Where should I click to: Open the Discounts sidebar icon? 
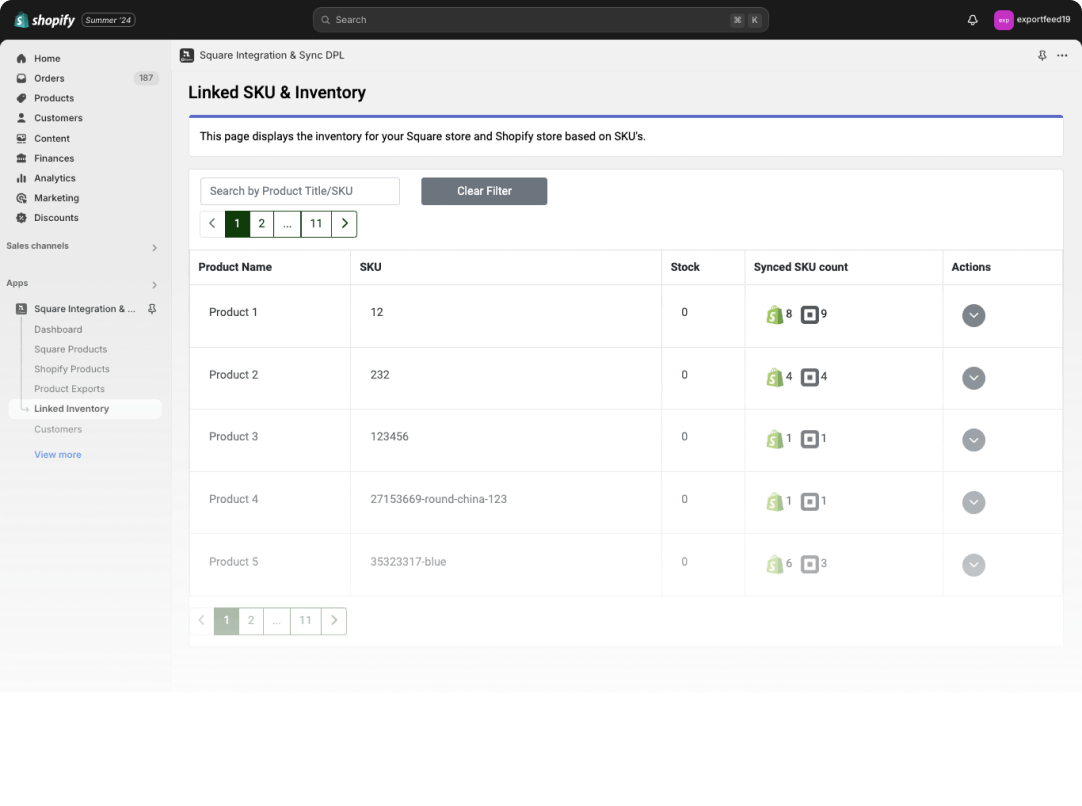pyautogui.click(x=20, y=218)
